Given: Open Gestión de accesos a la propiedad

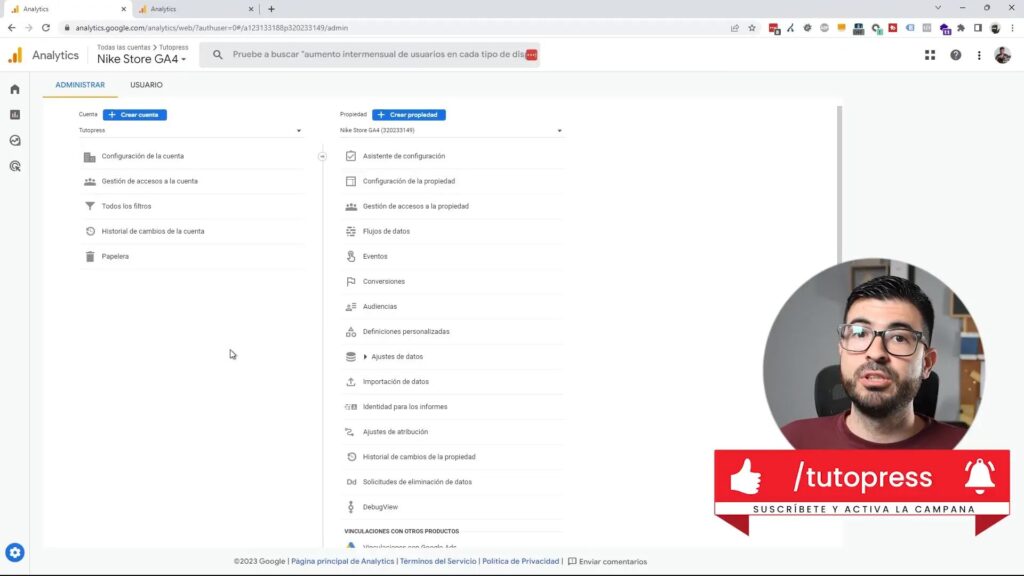Looking at the screenshot, I should pos(415,206).
